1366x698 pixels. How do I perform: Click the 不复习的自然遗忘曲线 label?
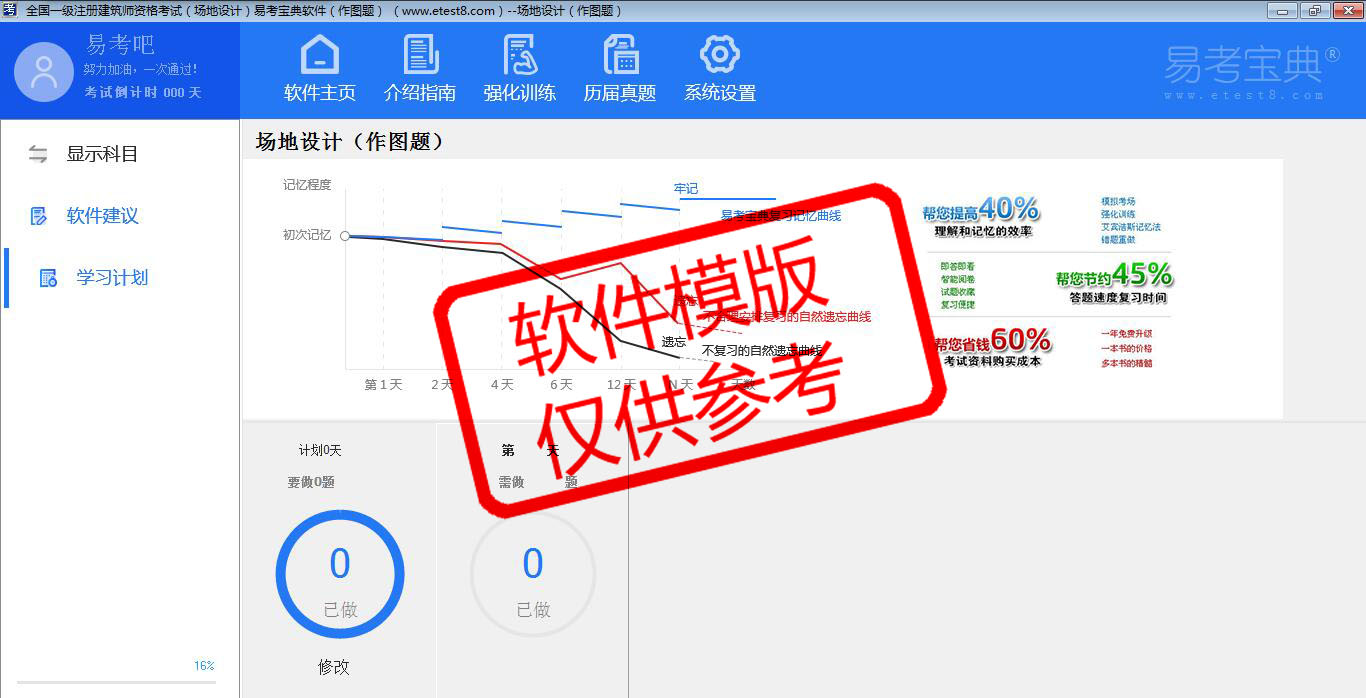coord(762,351)
